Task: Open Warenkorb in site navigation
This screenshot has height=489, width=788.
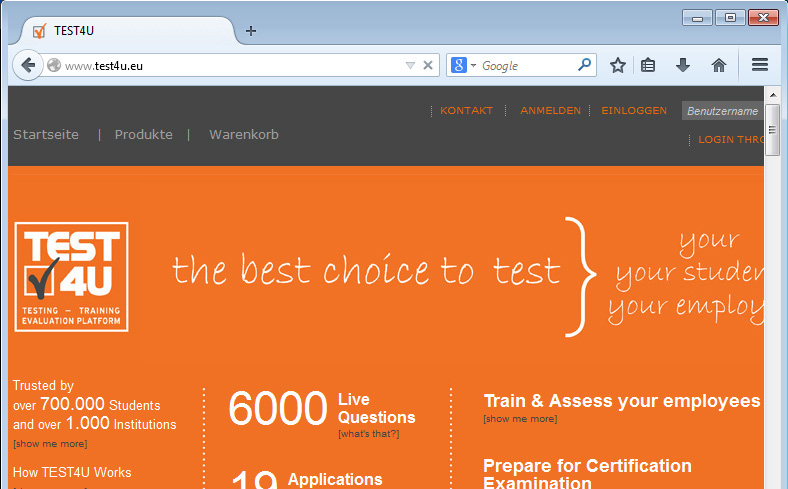Action: [x=244, y=135]
